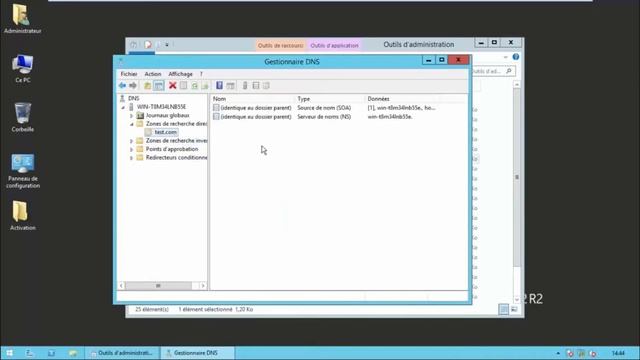640x360 pixels.
Task: Open the ? help menu
Action: pos(201,74)
